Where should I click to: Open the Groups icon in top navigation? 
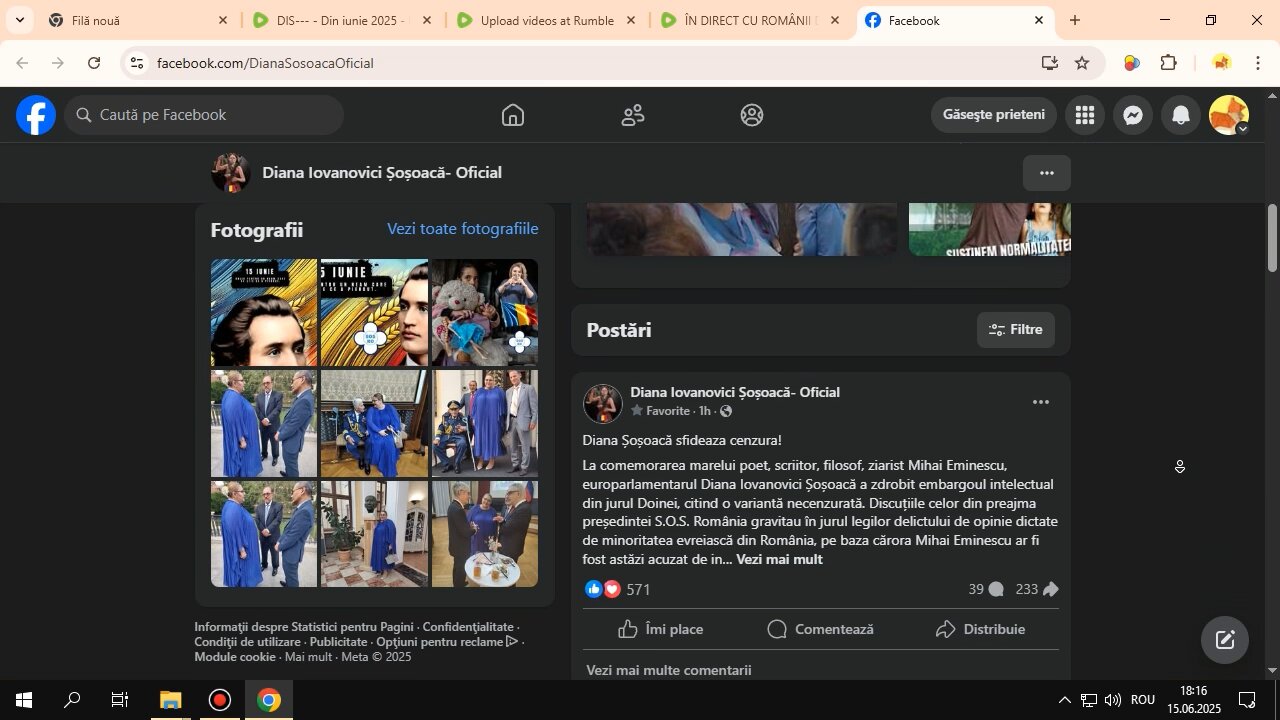pyautogui.click(x=752, y=115)
